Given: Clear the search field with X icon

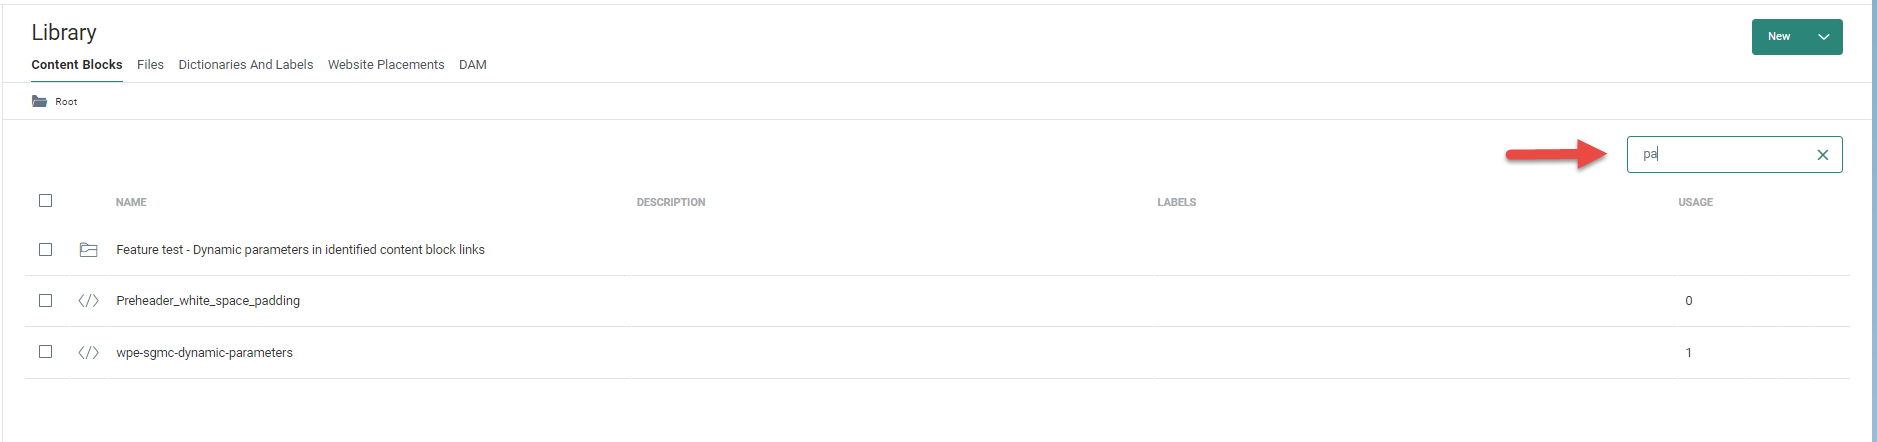Looking at the screenshot, I should coord(1822,155).
